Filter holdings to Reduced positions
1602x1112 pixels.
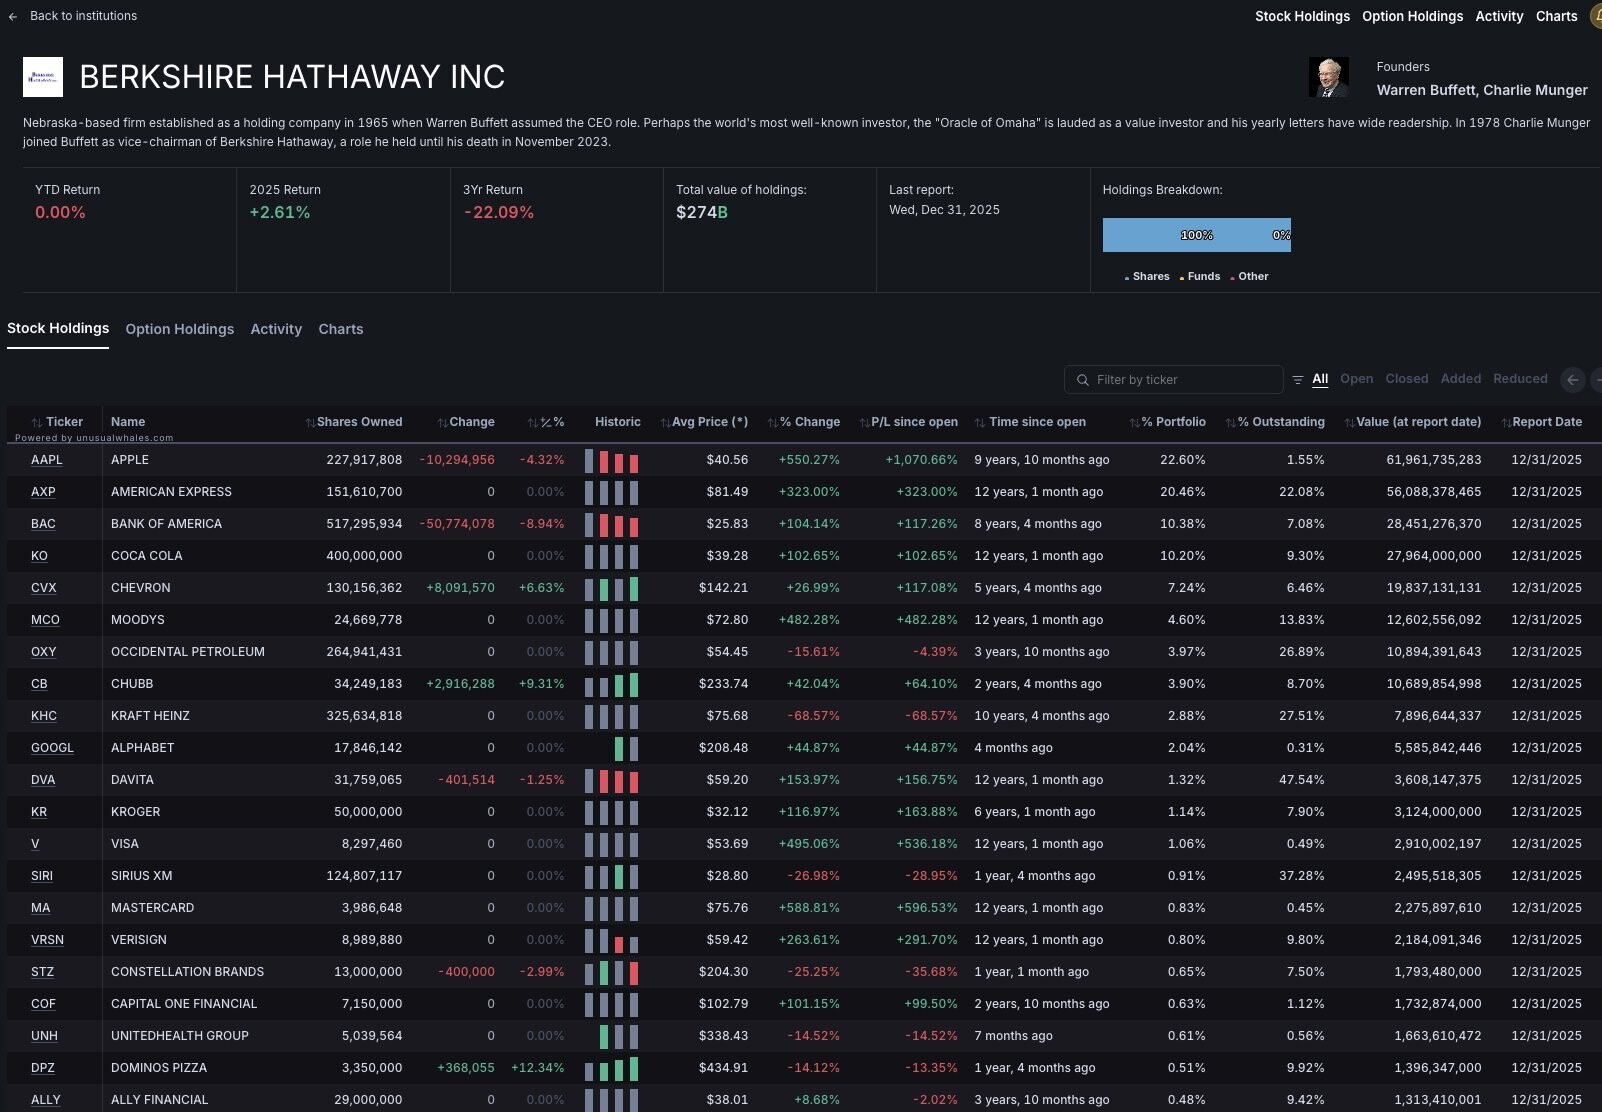[1520, 379]
